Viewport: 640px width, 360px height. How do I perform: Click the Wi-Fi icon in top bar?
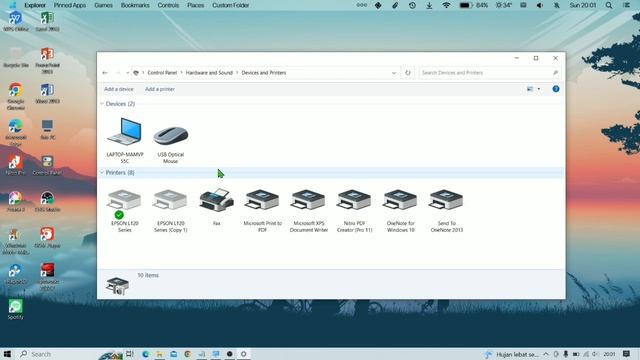click(446, 5)
